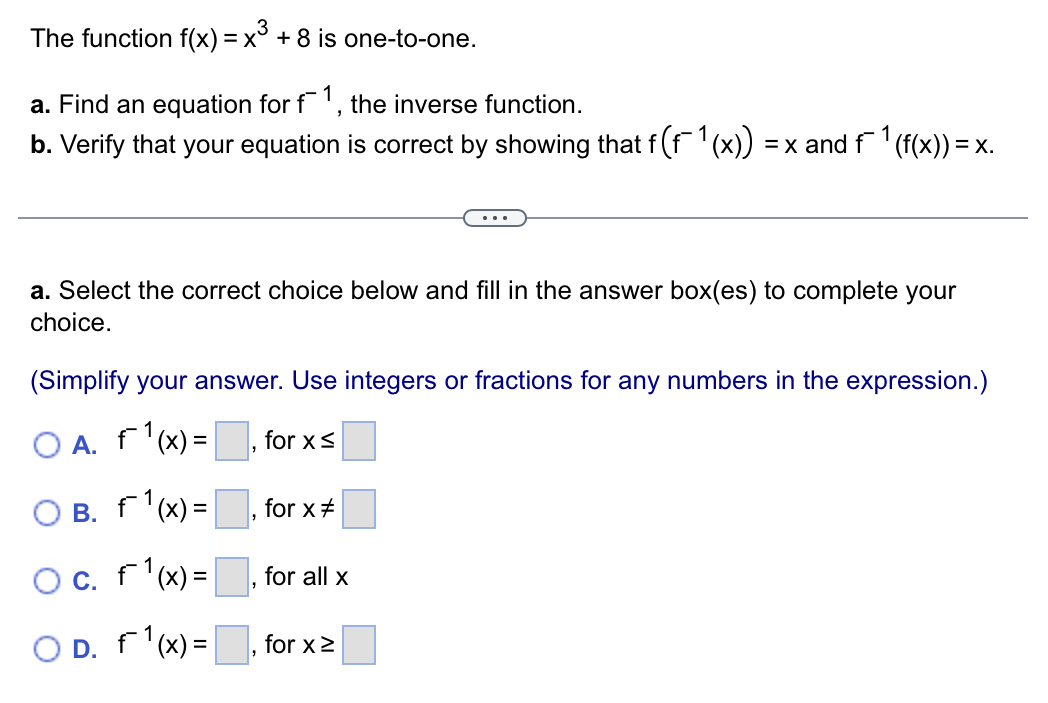
Task: Select radio button for choice B
Action: click(45, 512)
